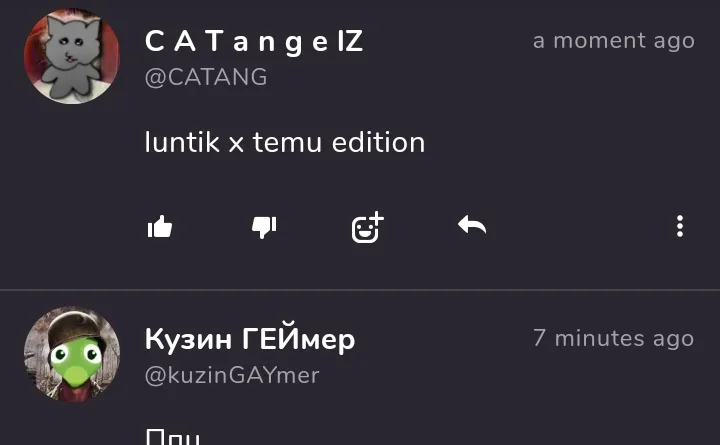Image resolution: width=720 pixels, height=445 pixels.
Task: Click the word 'ГЕЙмер' in the second username
Action: tap(298, 339)
